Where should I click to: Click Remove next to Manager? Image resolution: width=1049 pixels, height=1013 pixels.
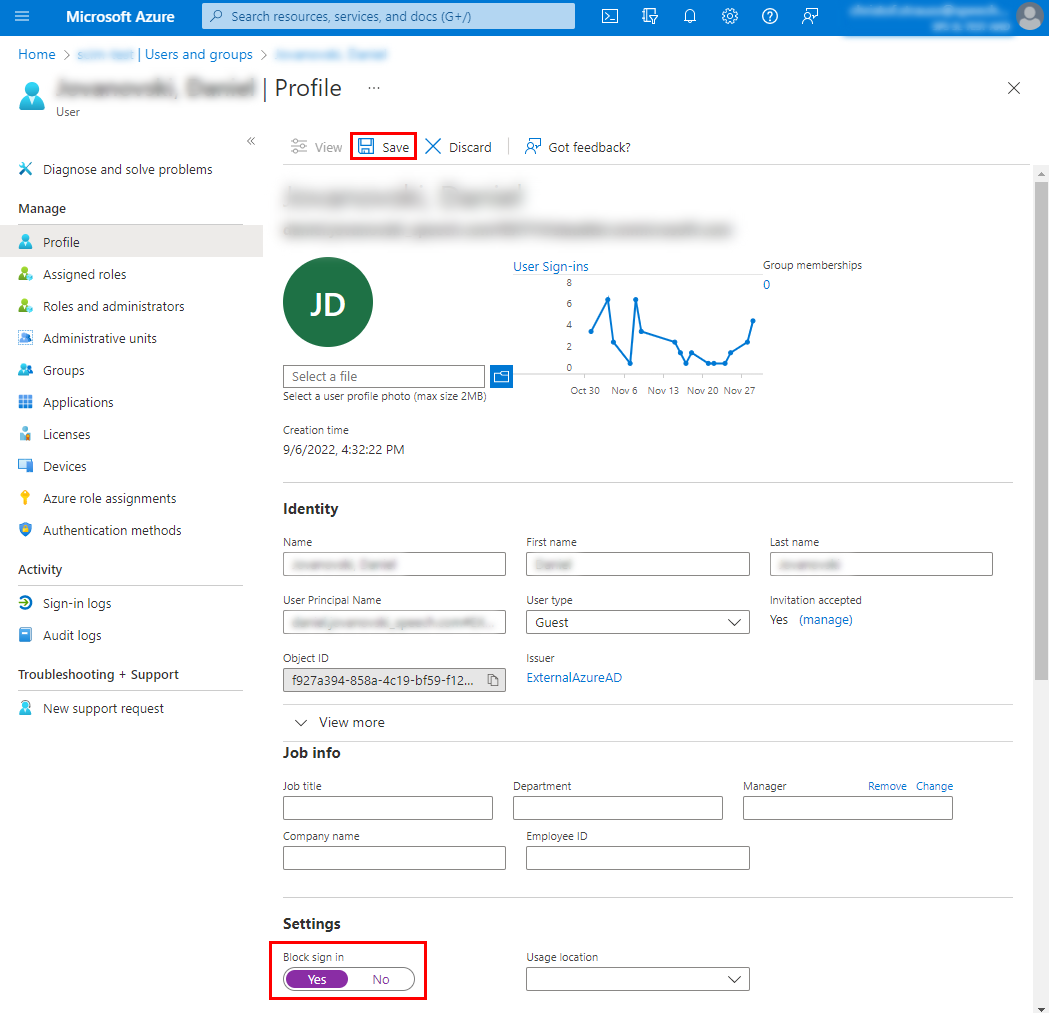click(887, 786)
